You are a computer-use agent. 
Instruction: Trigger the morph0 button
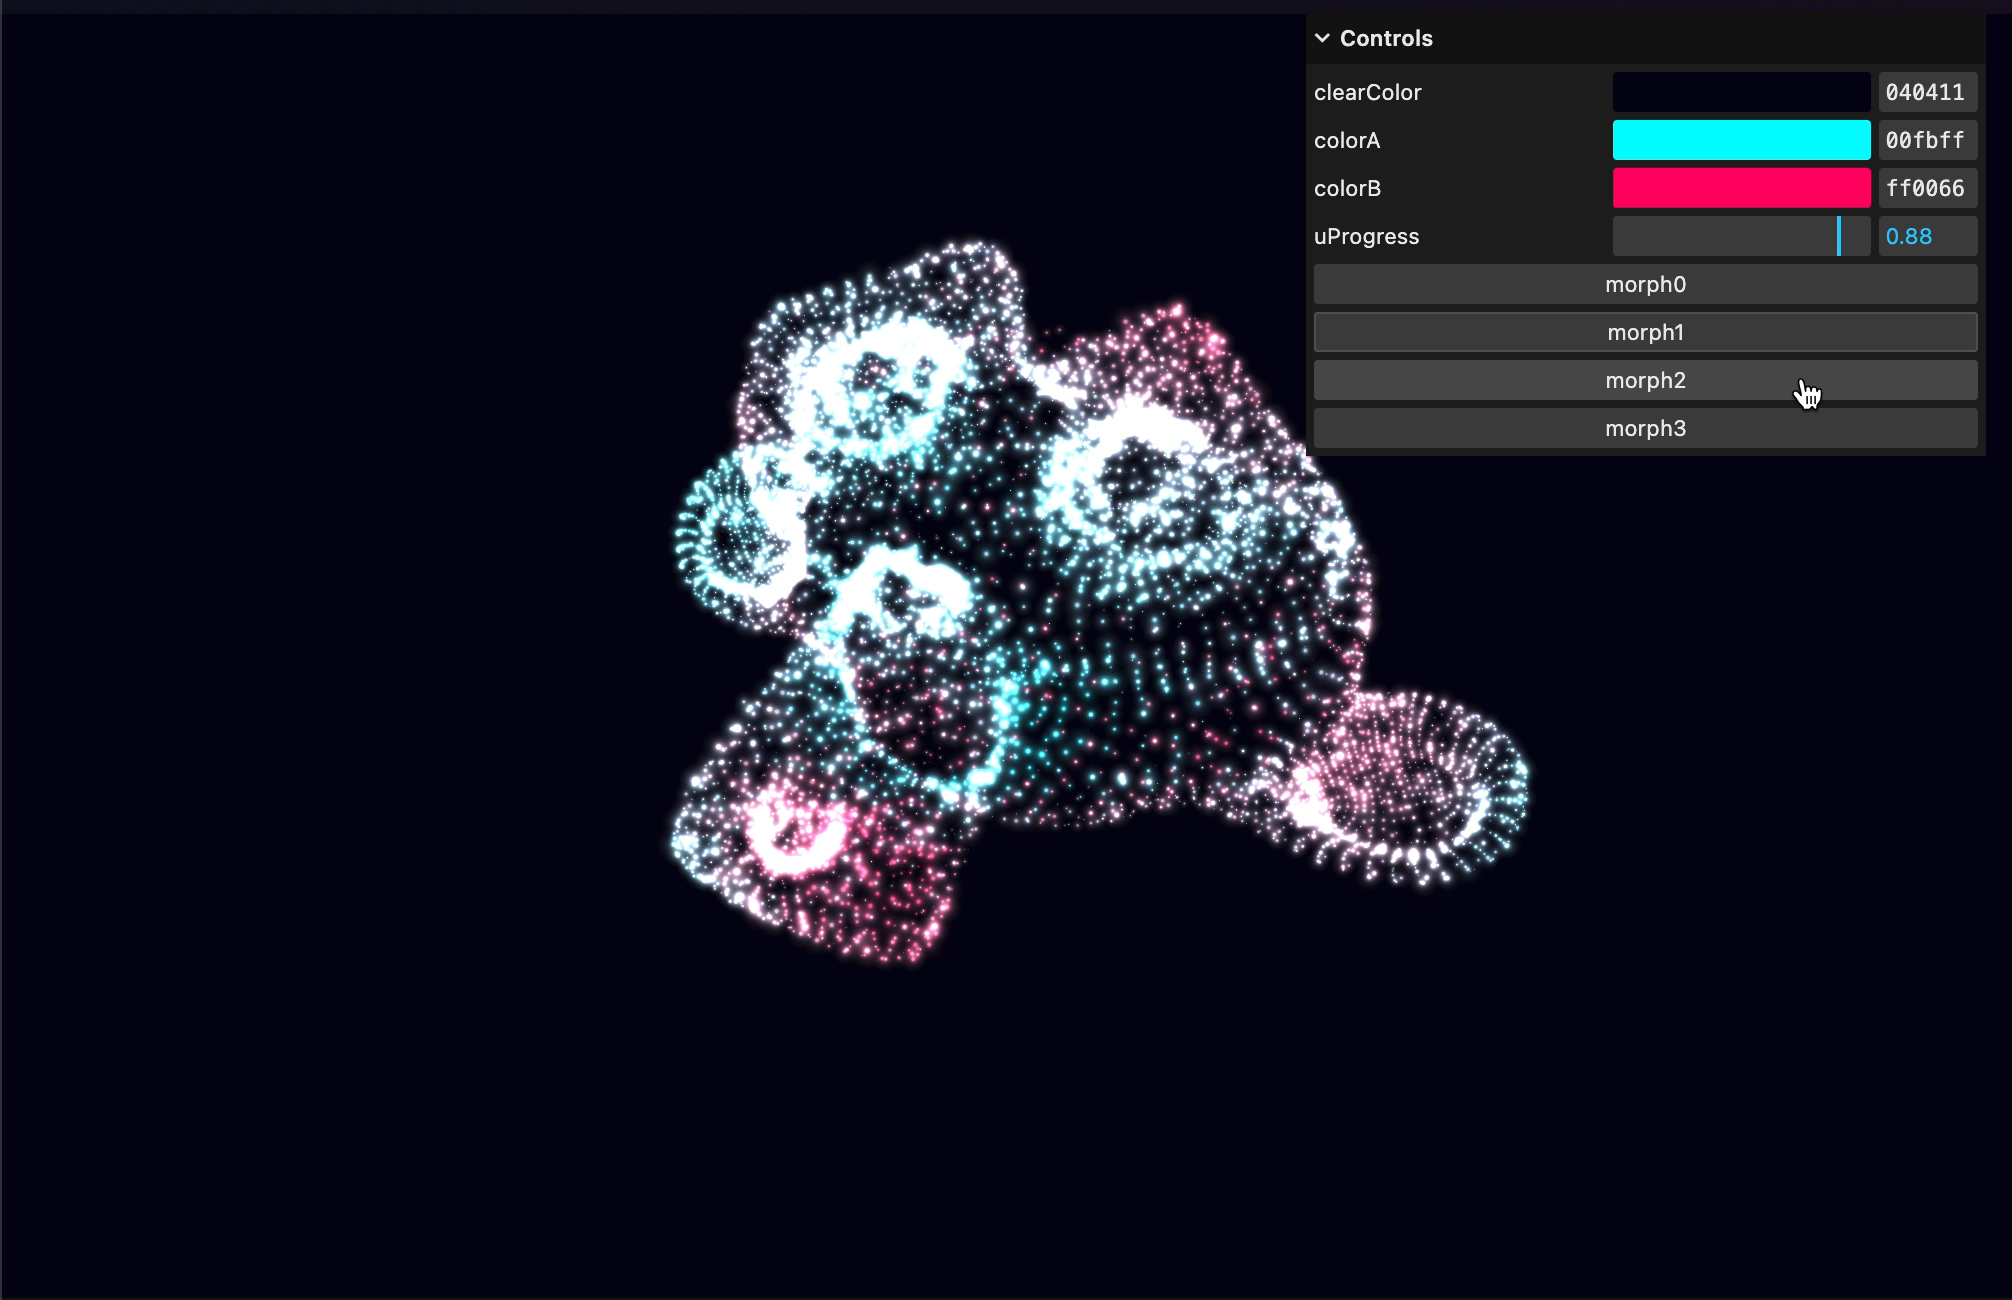coord(1645,284)
